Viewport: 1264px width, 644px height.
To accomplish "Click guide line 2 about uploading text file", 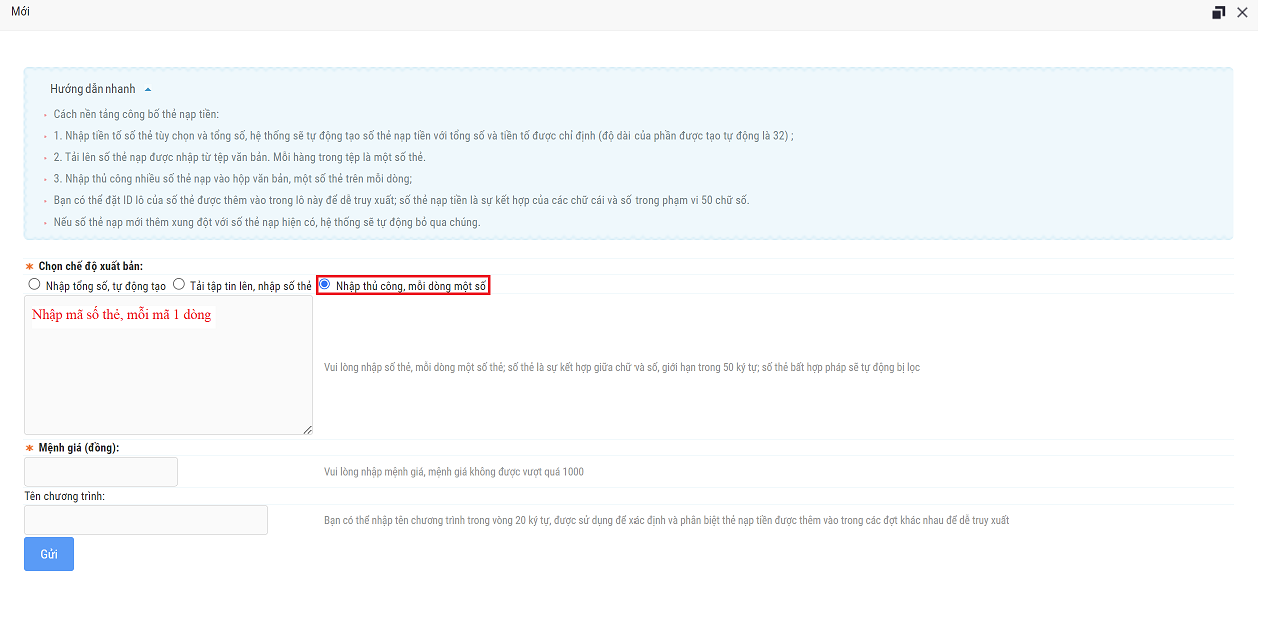I will [239, 158].
